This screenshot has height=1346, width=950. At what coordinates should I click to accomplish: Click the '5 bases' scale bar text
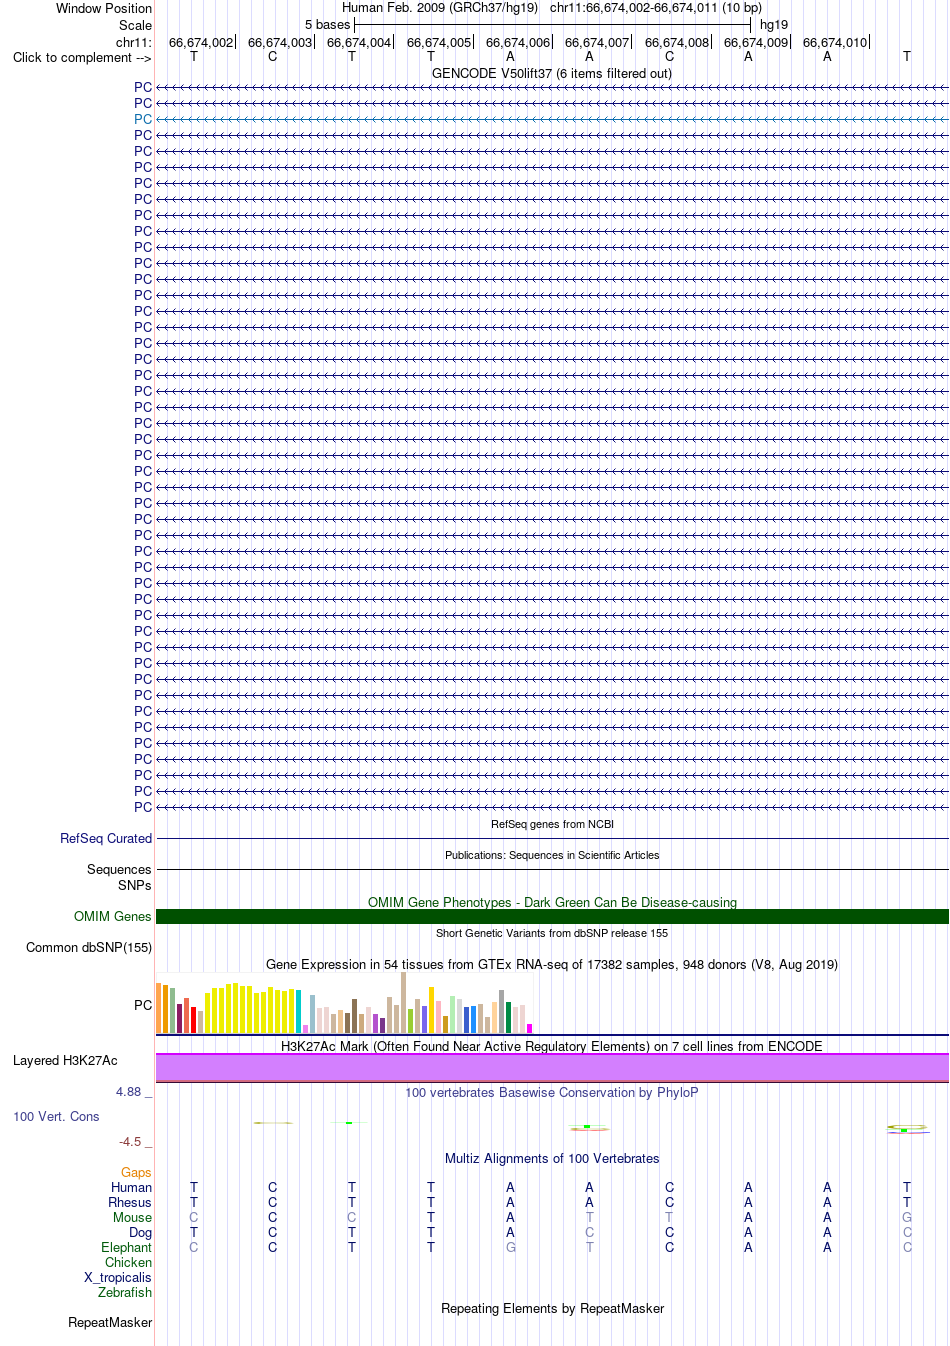click(x=328, y=24)
